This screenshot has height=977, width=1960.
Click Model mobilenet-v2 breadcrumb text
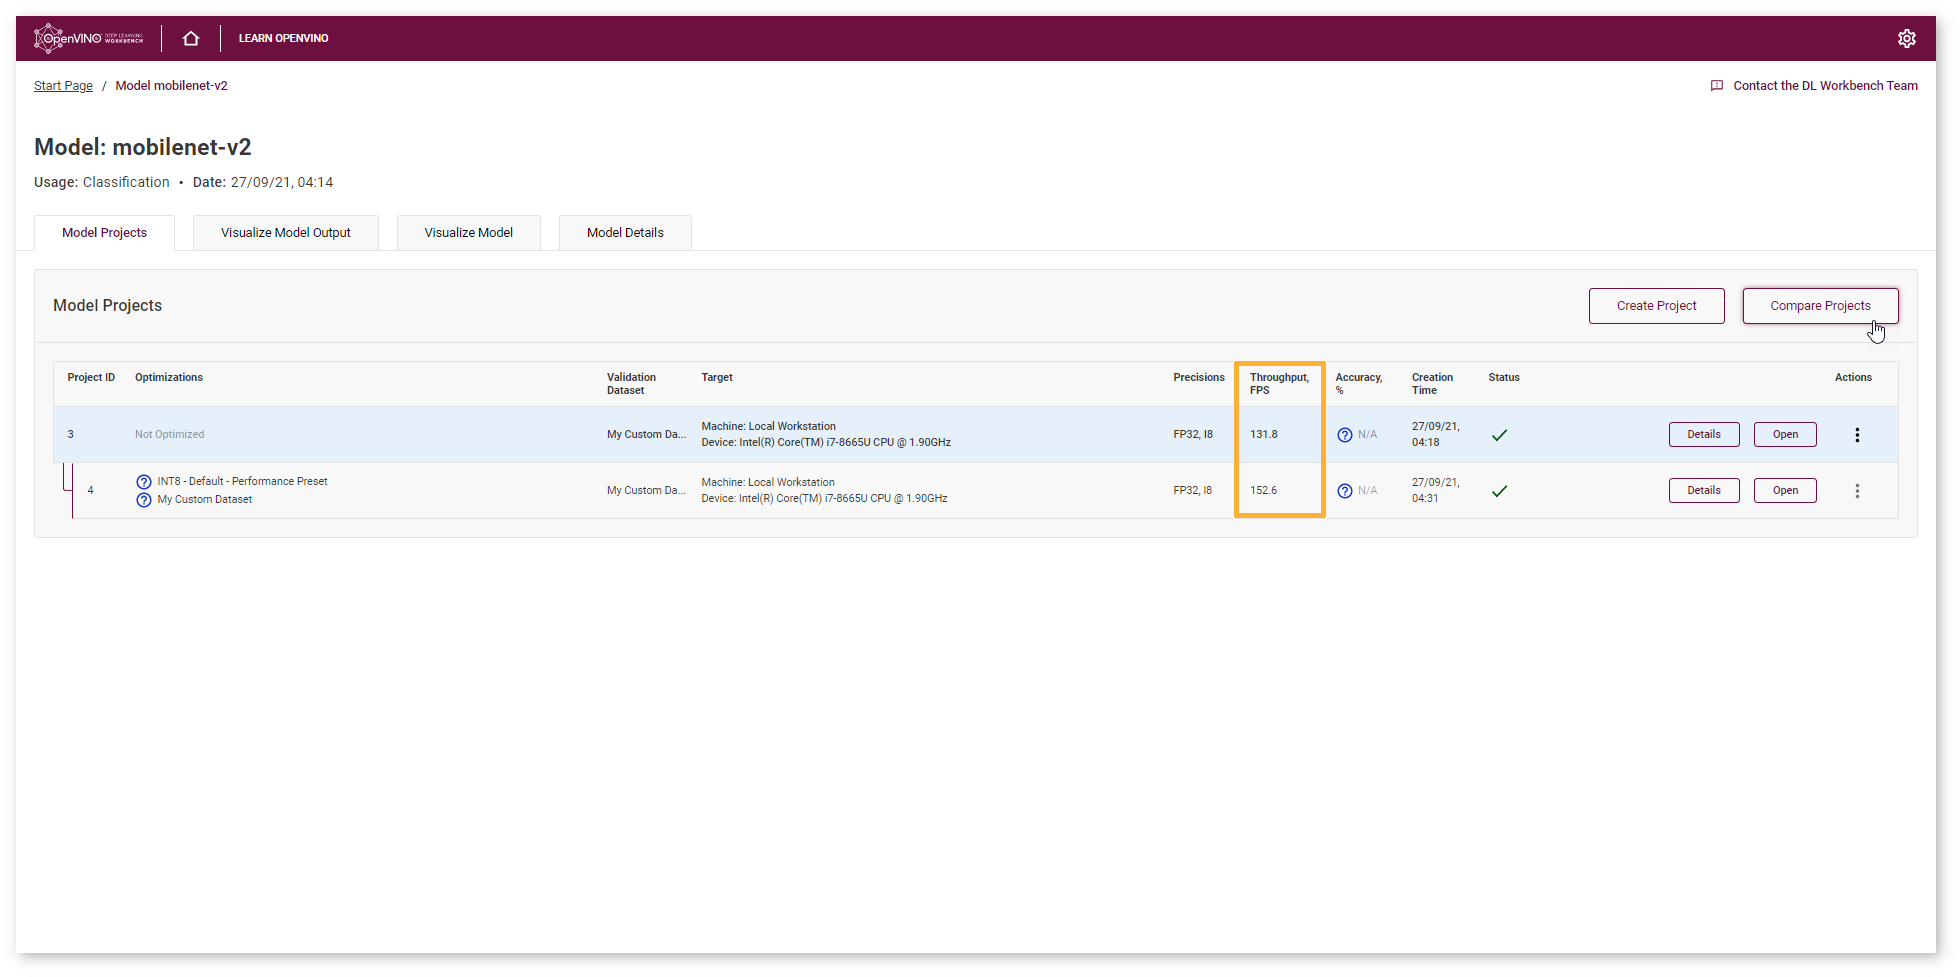click(171, 86)
